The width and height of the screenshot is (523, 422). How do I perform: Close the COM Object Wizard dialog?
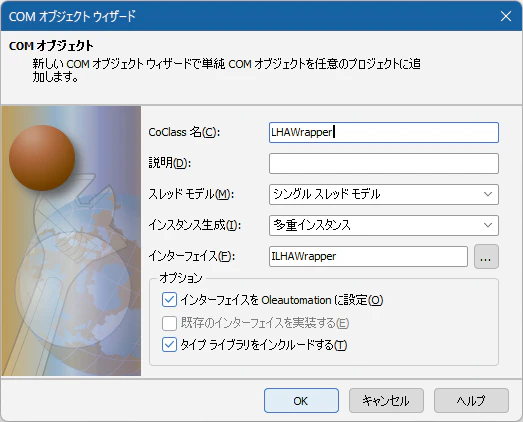[506, 16]
